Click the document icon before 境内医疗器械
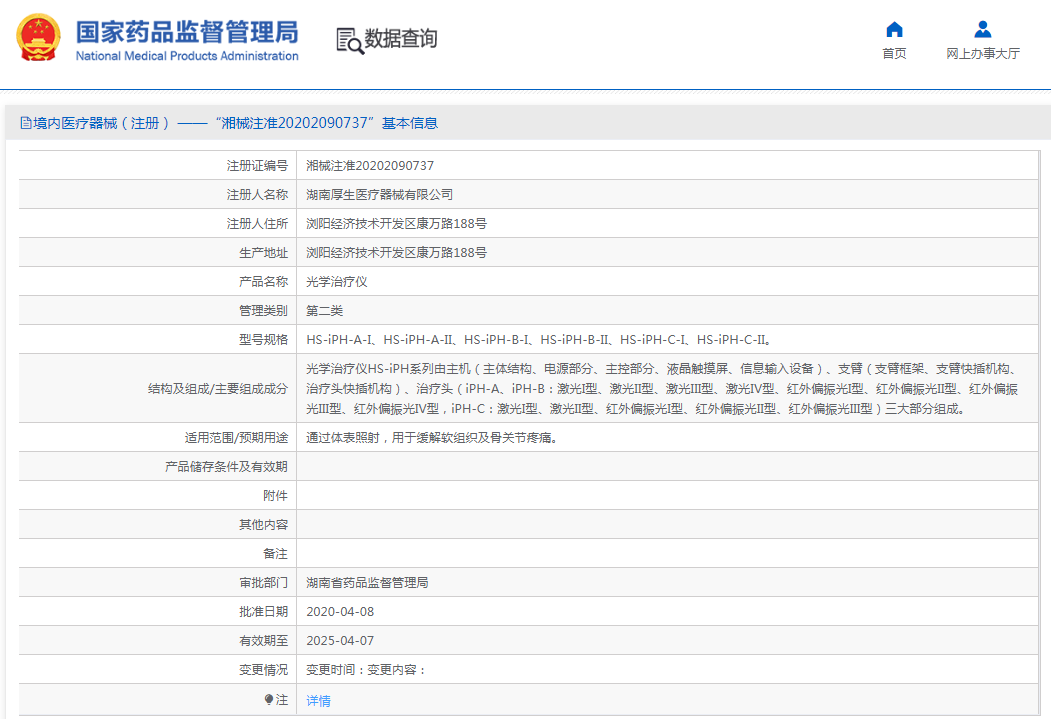This screenshot has width=1051, height=719. coord(26,123)
